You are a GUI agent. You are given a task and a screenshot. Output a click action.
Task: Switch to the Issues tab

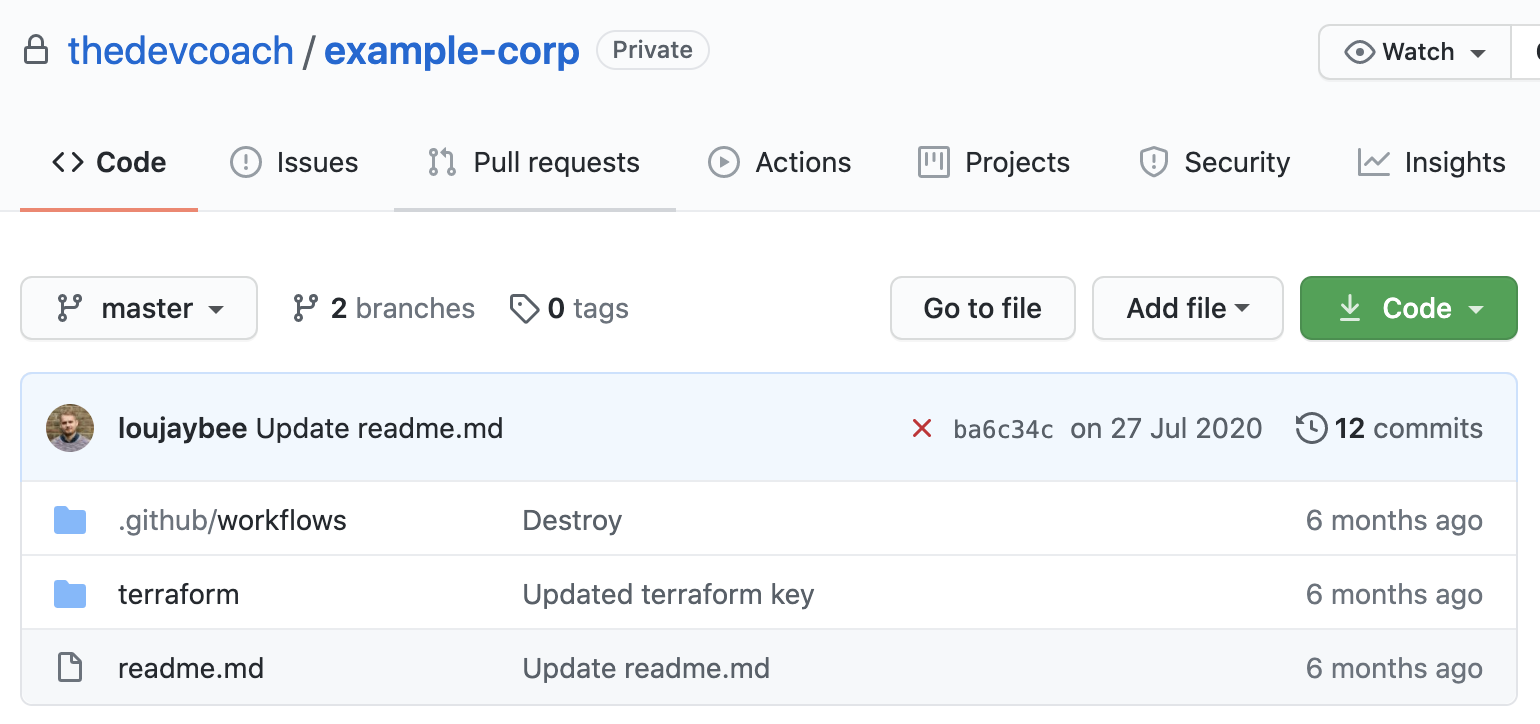tap(294, 161)
